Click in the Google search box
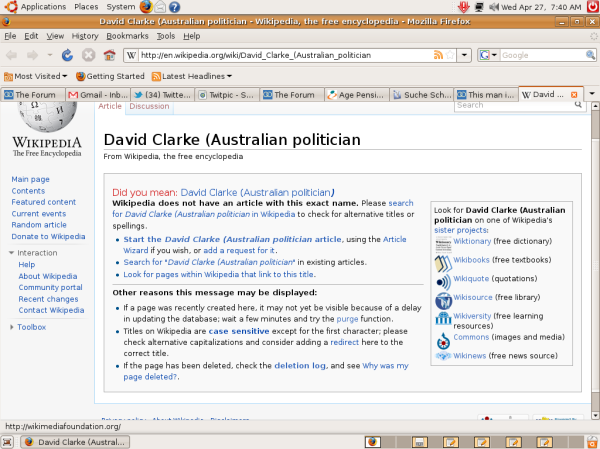The height and width of the screenshot is (449, 600). [x=542, y=55]
